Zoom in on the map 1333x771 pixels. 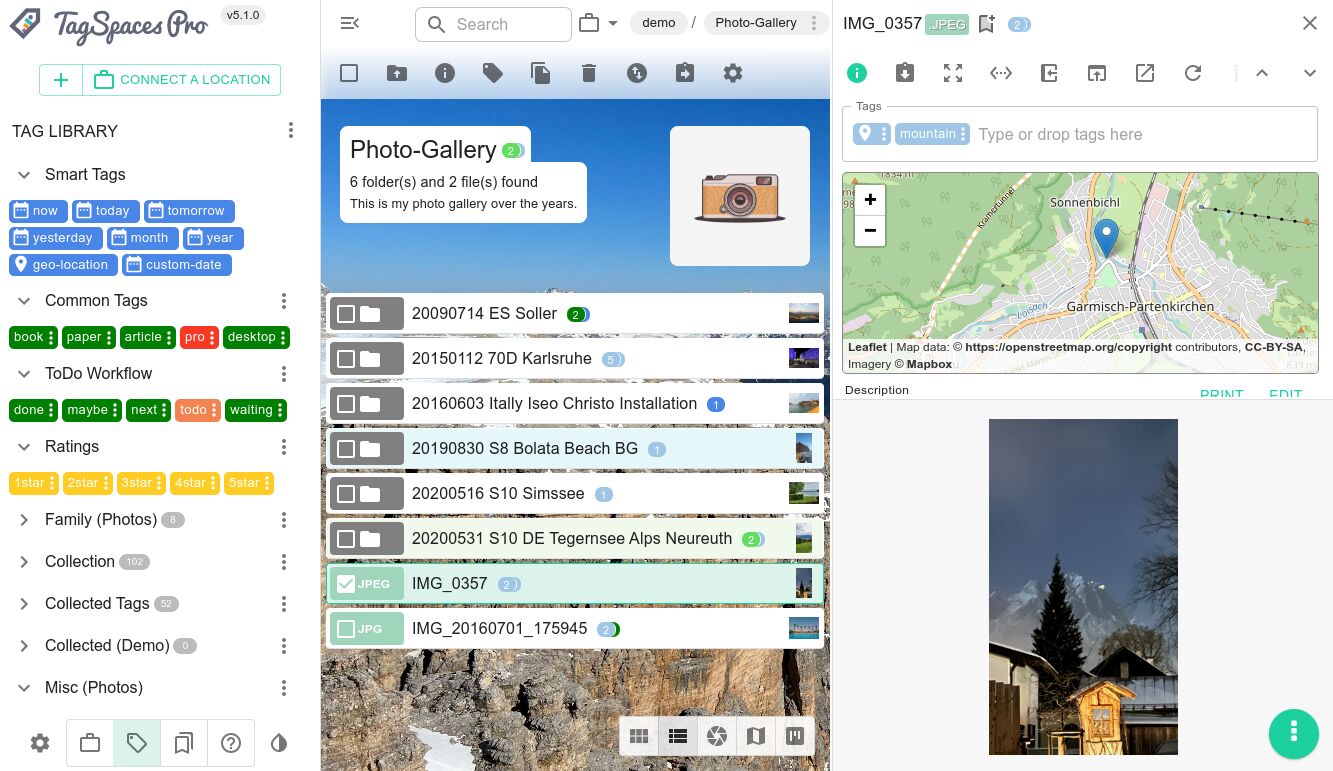point(870,200)
